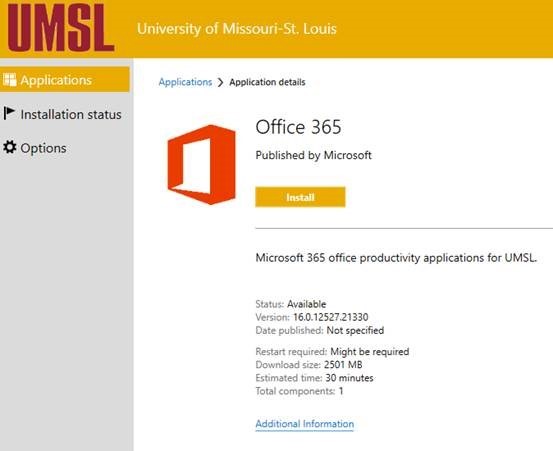
Task: Click the version number 16.0.12527.21330
Action: (x=330, y=317)
